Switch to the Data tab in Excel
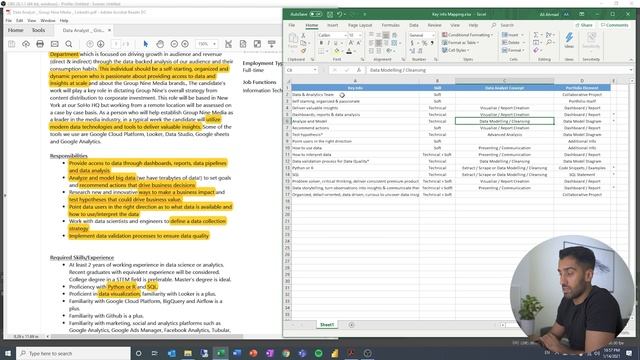Image resolution: width=640 pixels, height=360 pixels. pos(413,25)
